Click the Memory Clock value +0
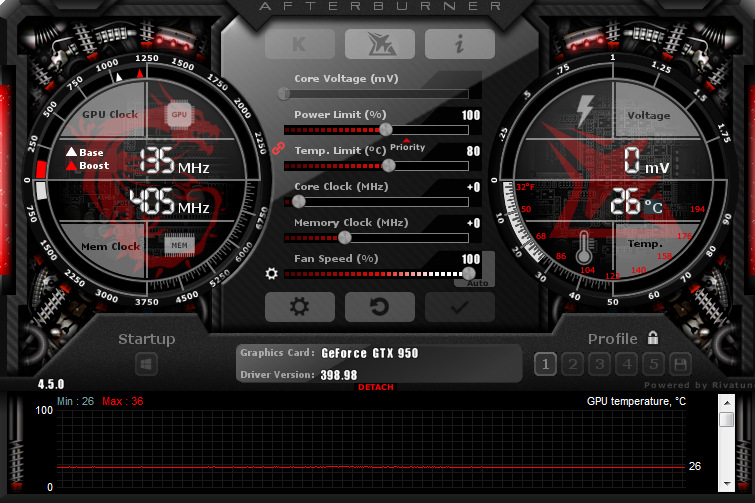The image size is (755, 503). 473,223
